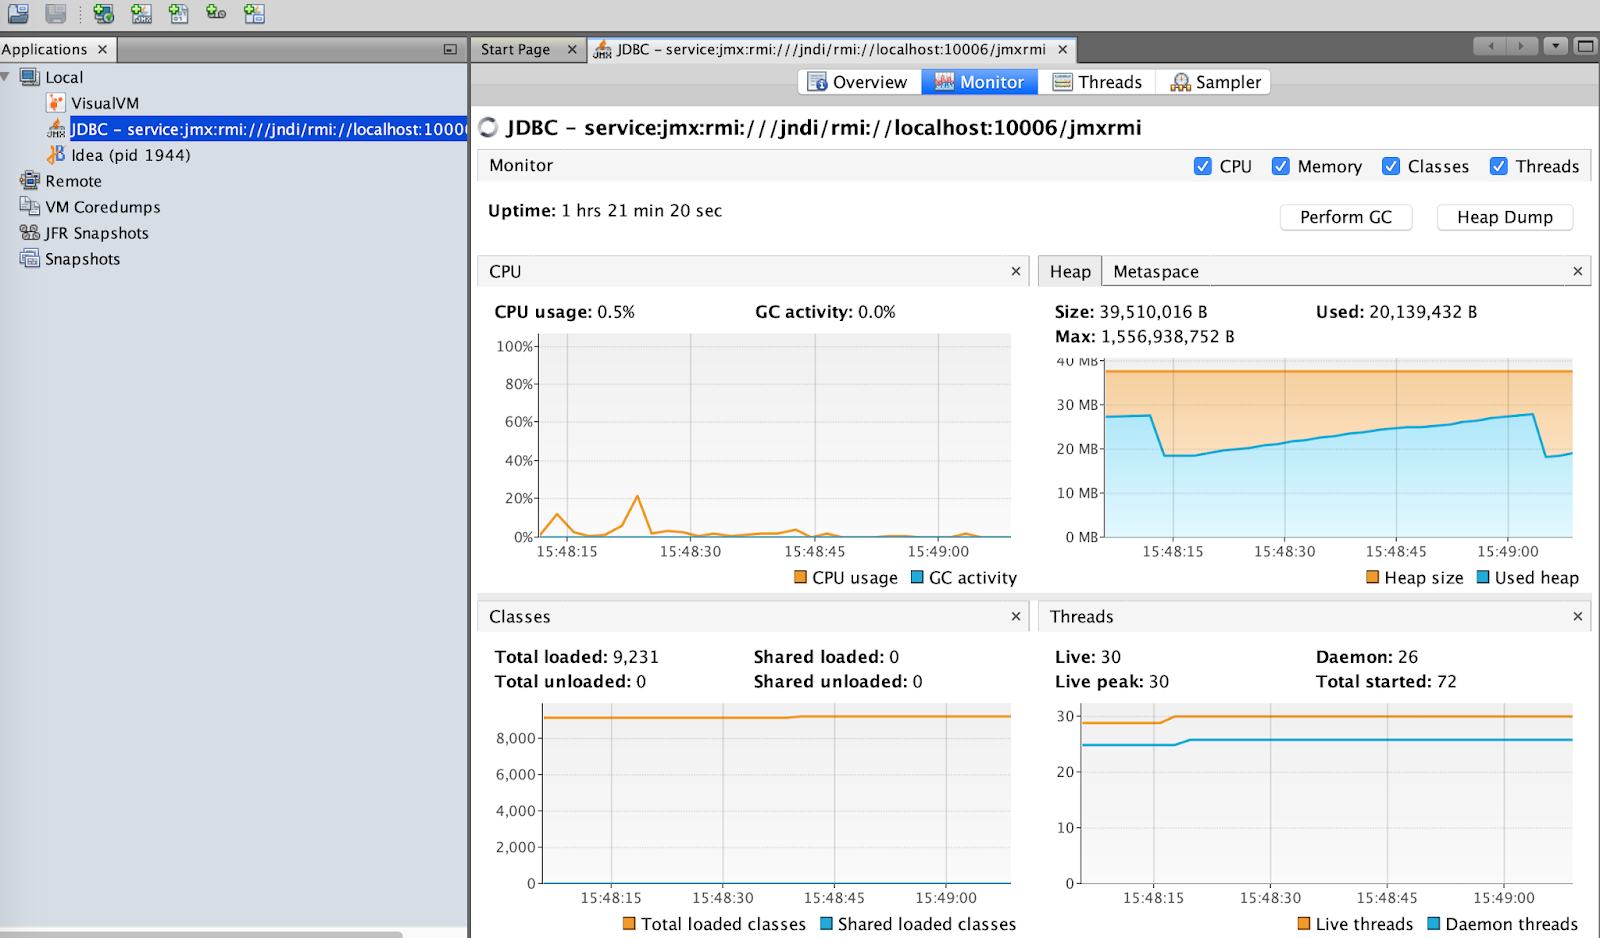This screenshot has height=938, width=1600.
Task: Select the JFR Snapshots icon in tree
Action: point(30,233)
